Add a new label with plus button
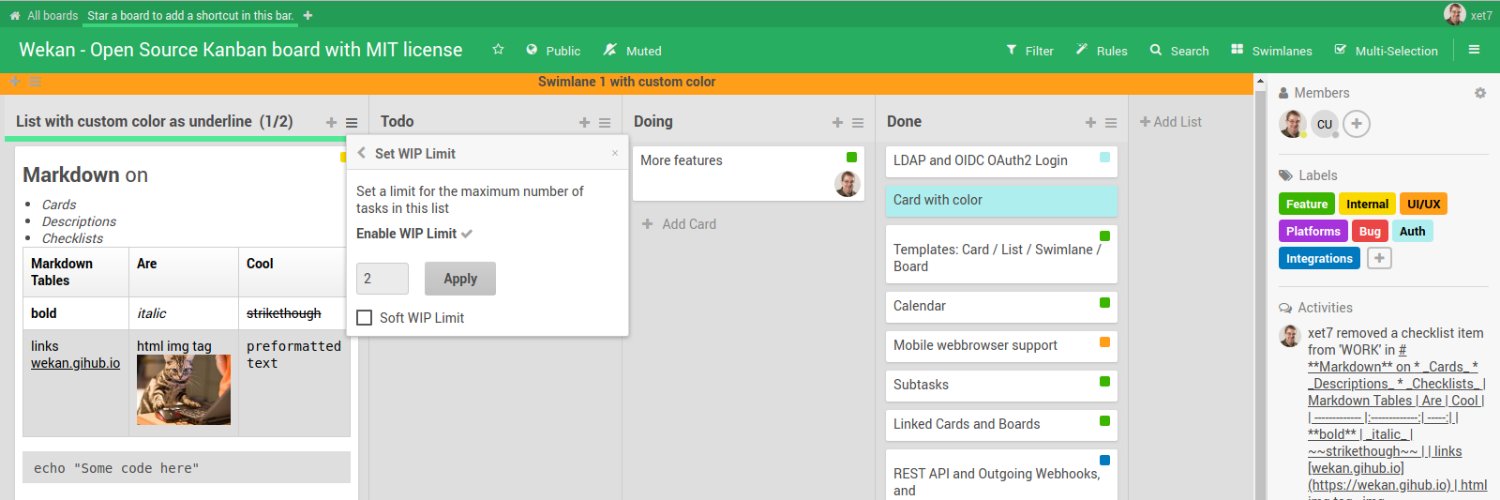Image resolution: width=1500 pixels, height=500 pixels. (x=1379, y=258)
